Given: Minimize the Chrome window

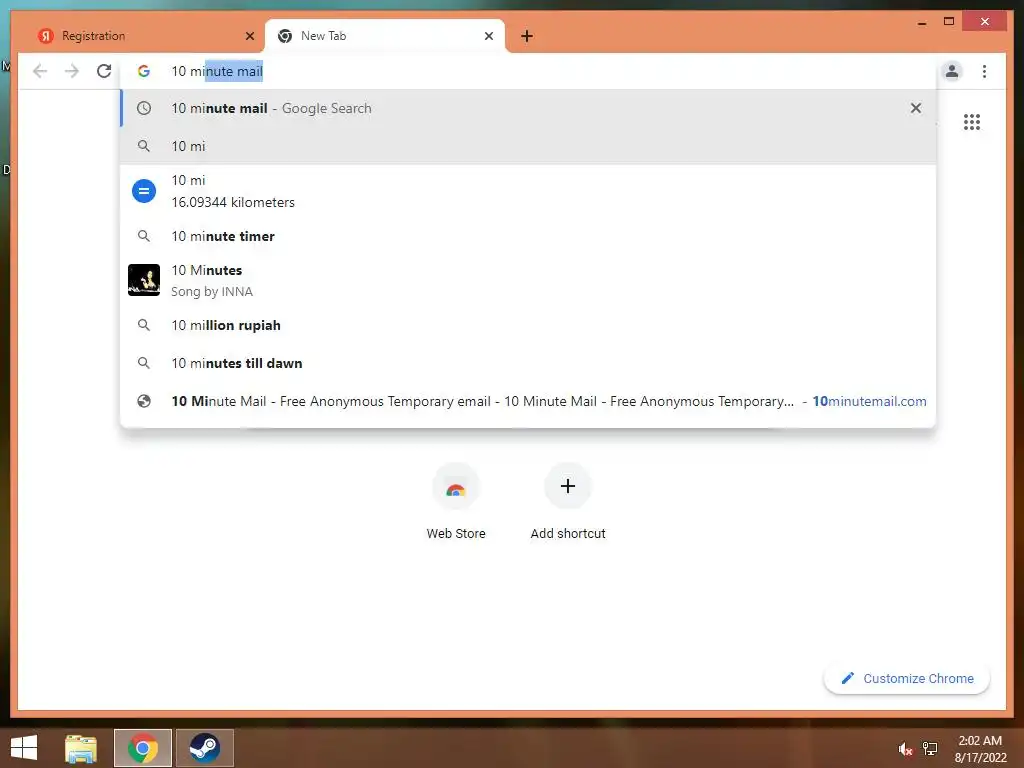Looking at the screenshot, I should tap(921, 22).
